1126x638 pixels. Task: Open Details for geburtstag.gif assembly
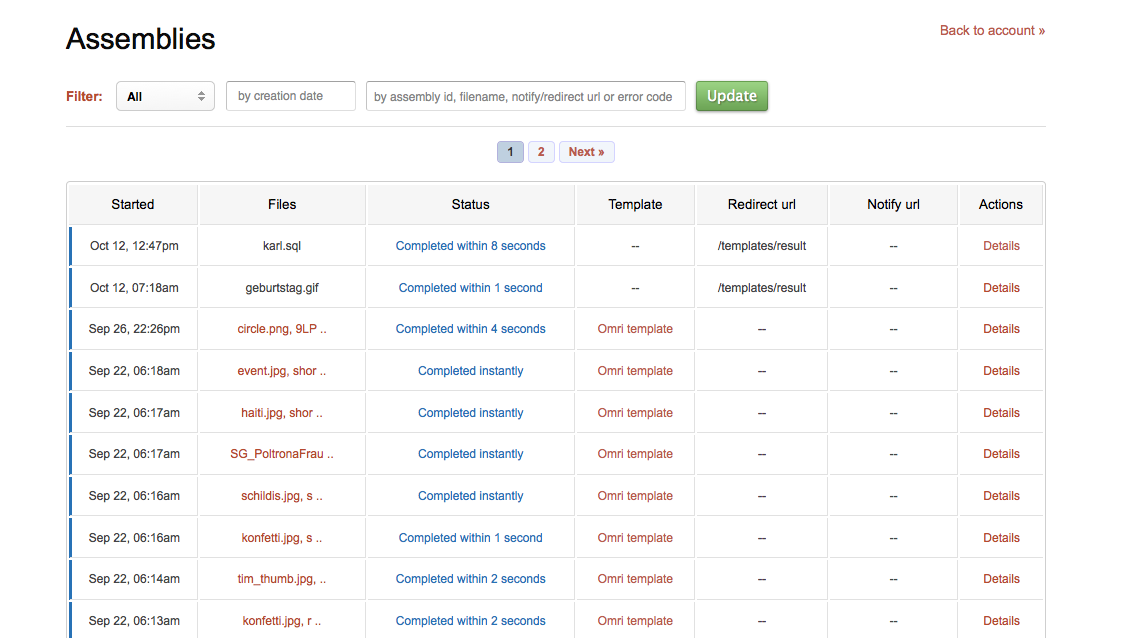(1000, 288)
